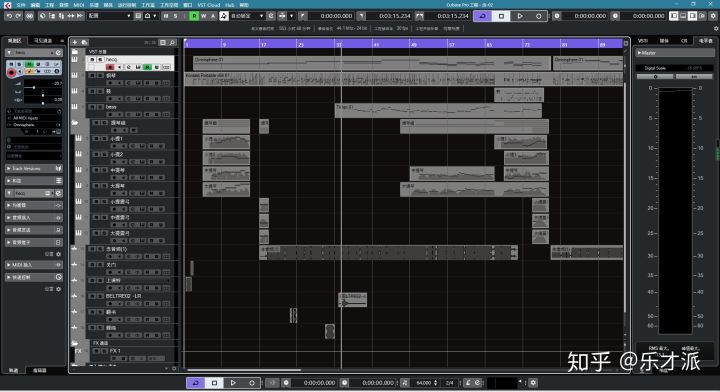The height and width of the screenshot is (392, 720).
Task: Open inspector setup gear below 音频电平
Action: pos(58,254)
